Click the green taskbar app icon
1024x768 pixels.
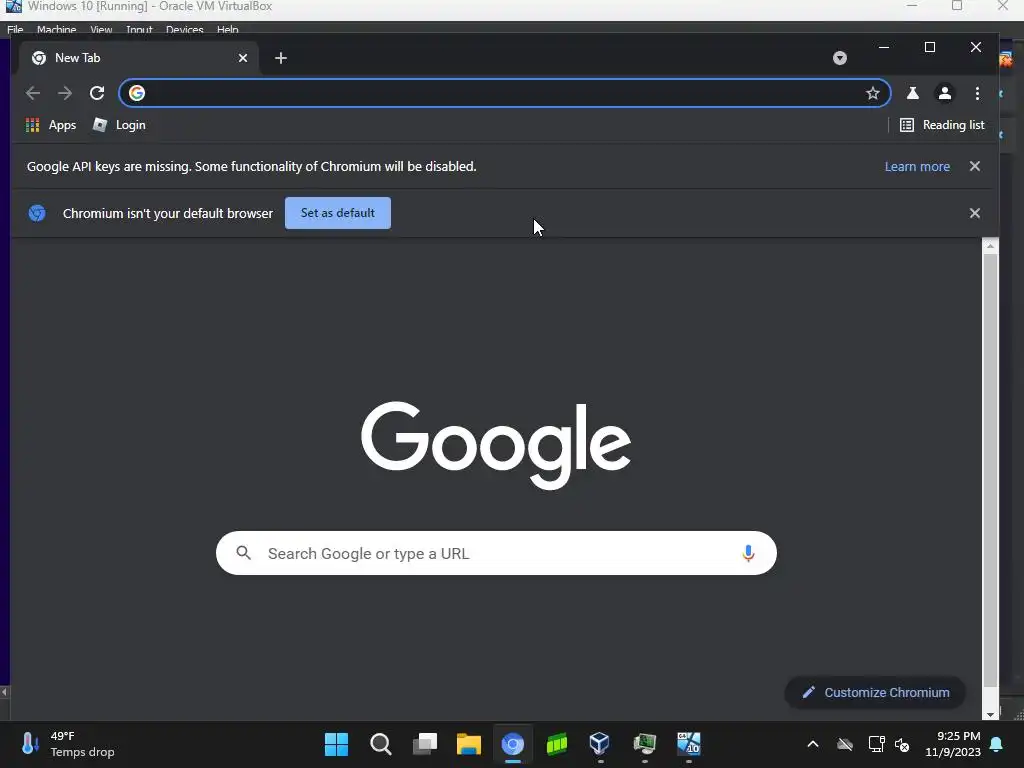coord(556,744)
